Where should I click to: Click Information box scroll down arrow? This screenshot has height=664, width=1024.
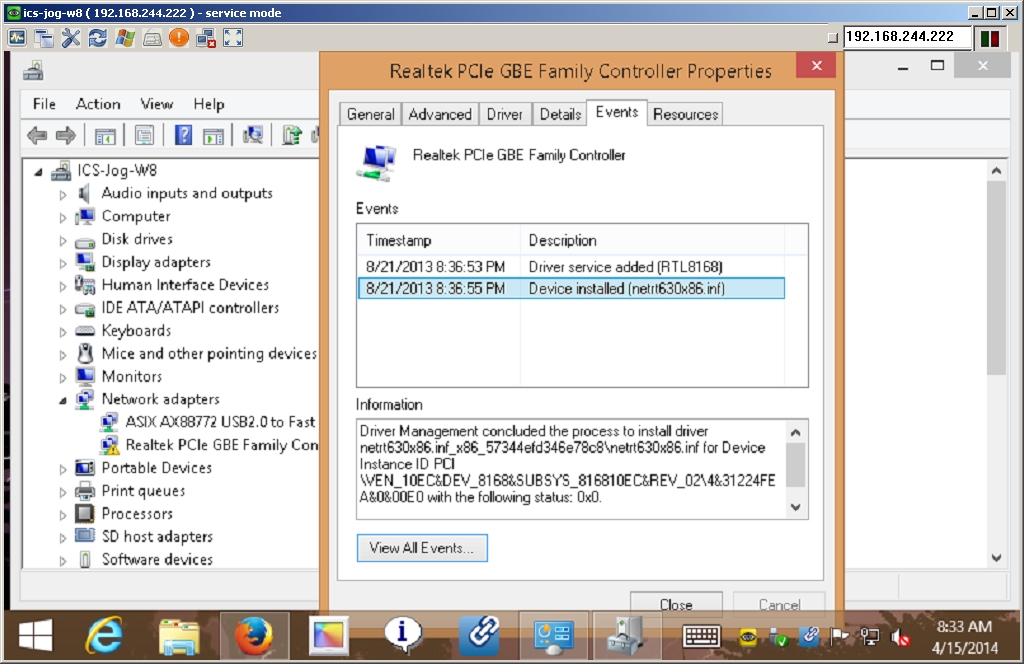pos(795,507)
